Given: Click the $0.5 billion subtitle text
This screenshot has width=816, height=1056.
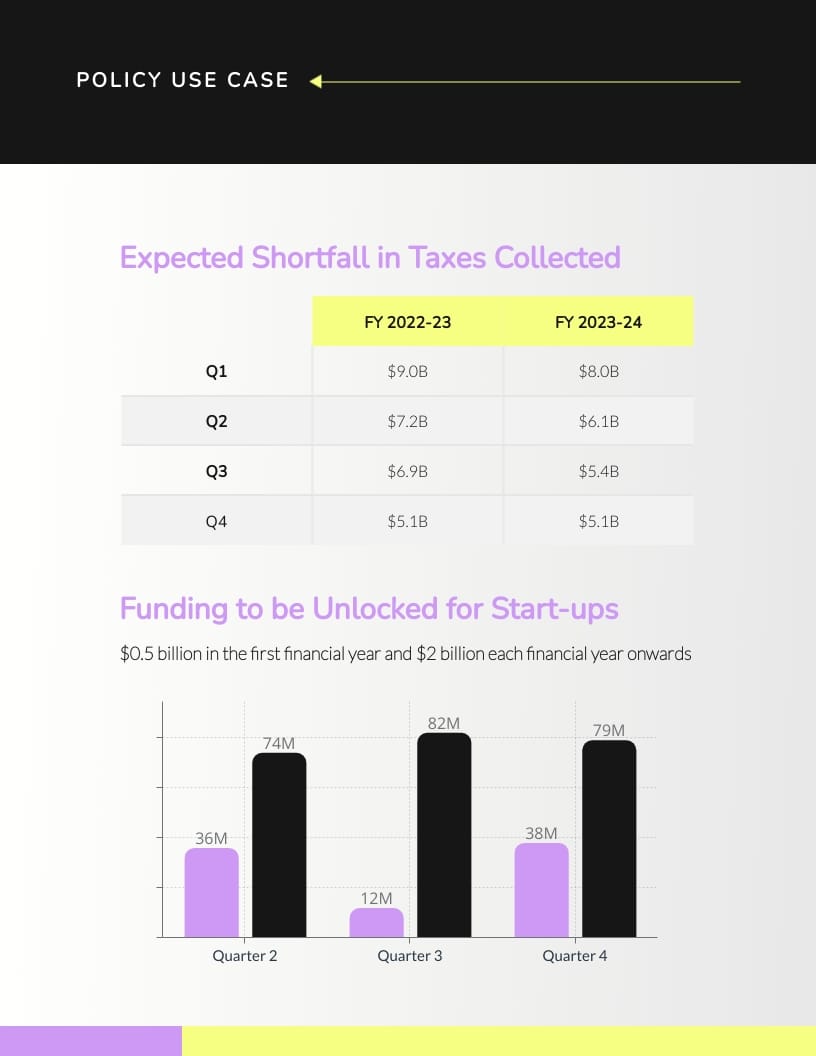Looking at the screenshot, I should tap(405, 655).
